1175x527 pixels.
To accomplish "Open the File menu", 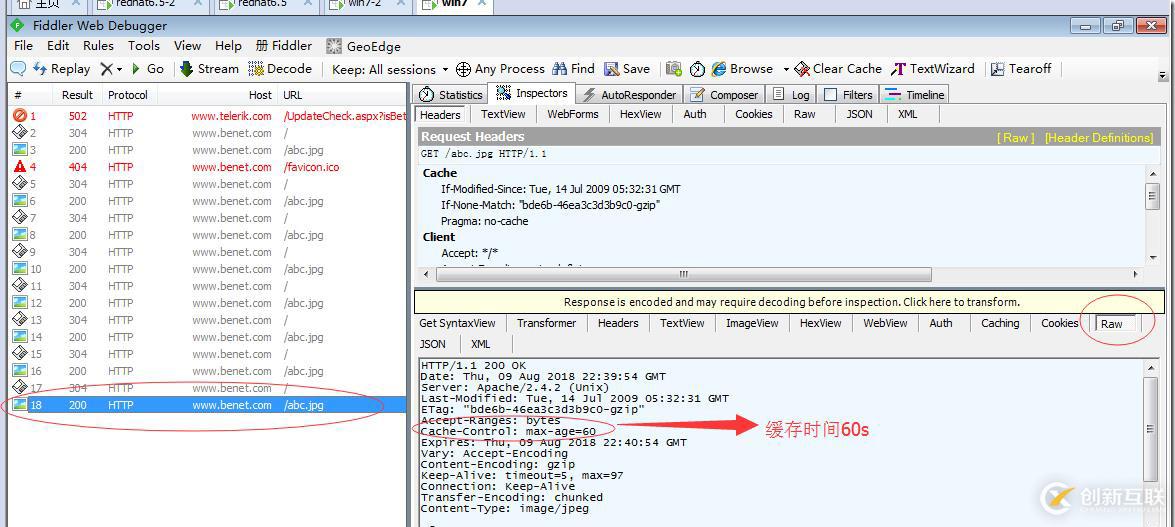I will pos(23,46).
